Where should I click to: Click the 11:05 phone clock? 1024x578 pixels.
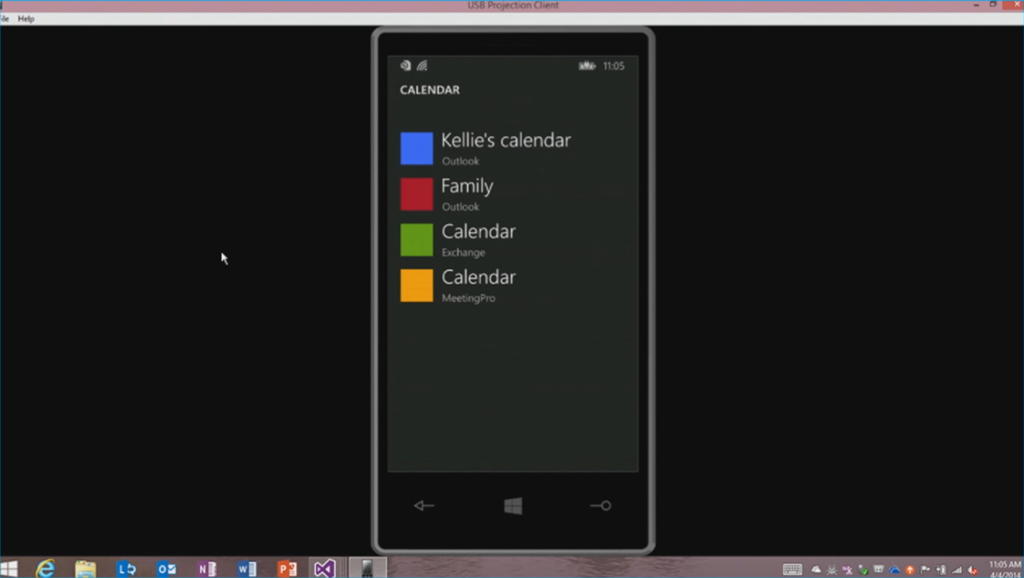click(613, 66)
